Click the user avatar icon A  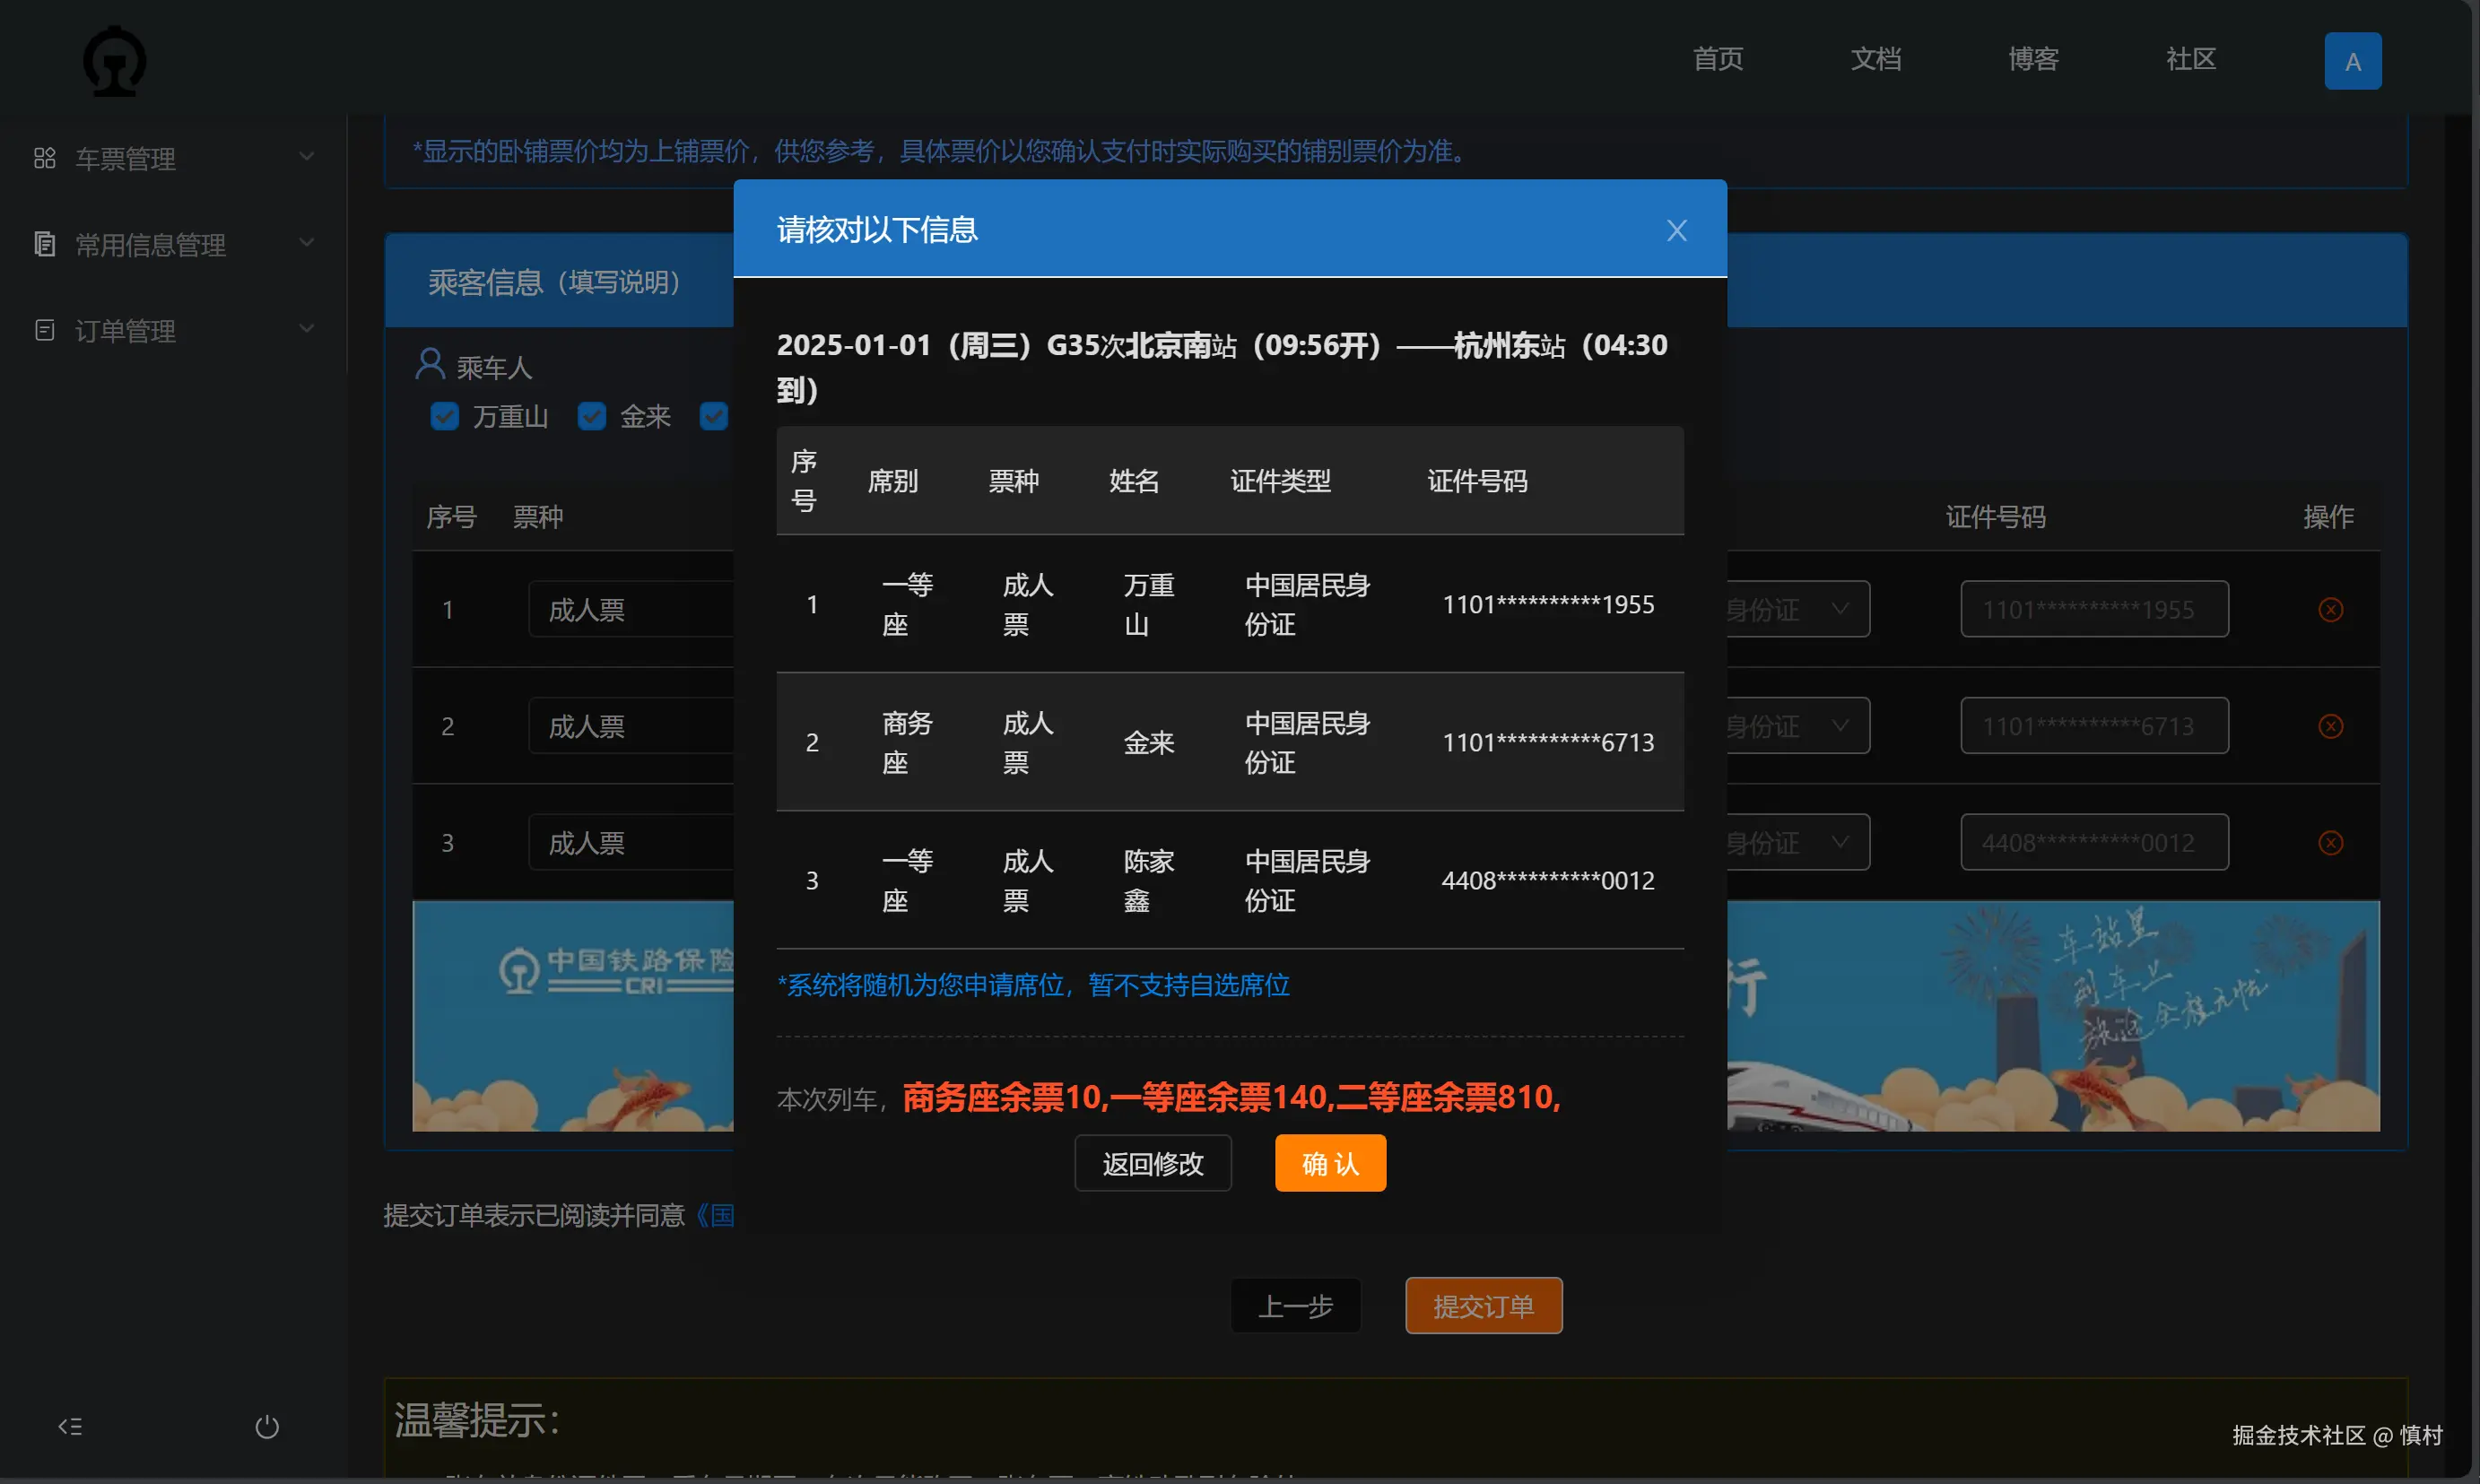[2351, 62]
